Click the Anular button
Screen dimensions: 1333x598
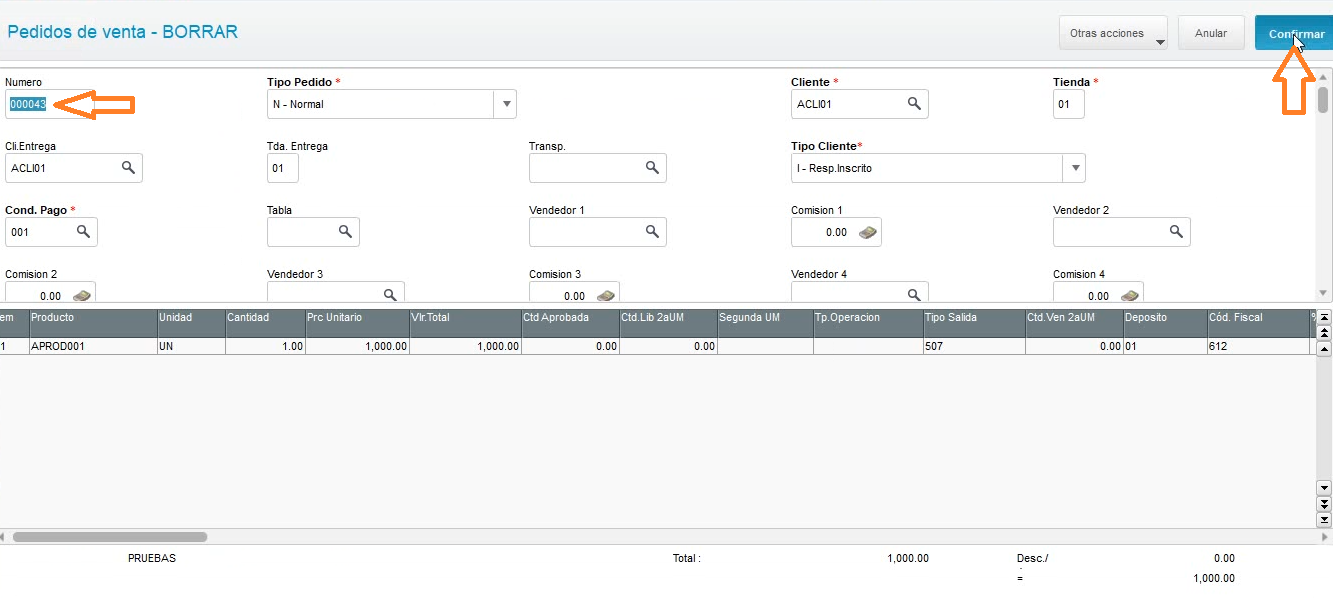pos(1211,33)
